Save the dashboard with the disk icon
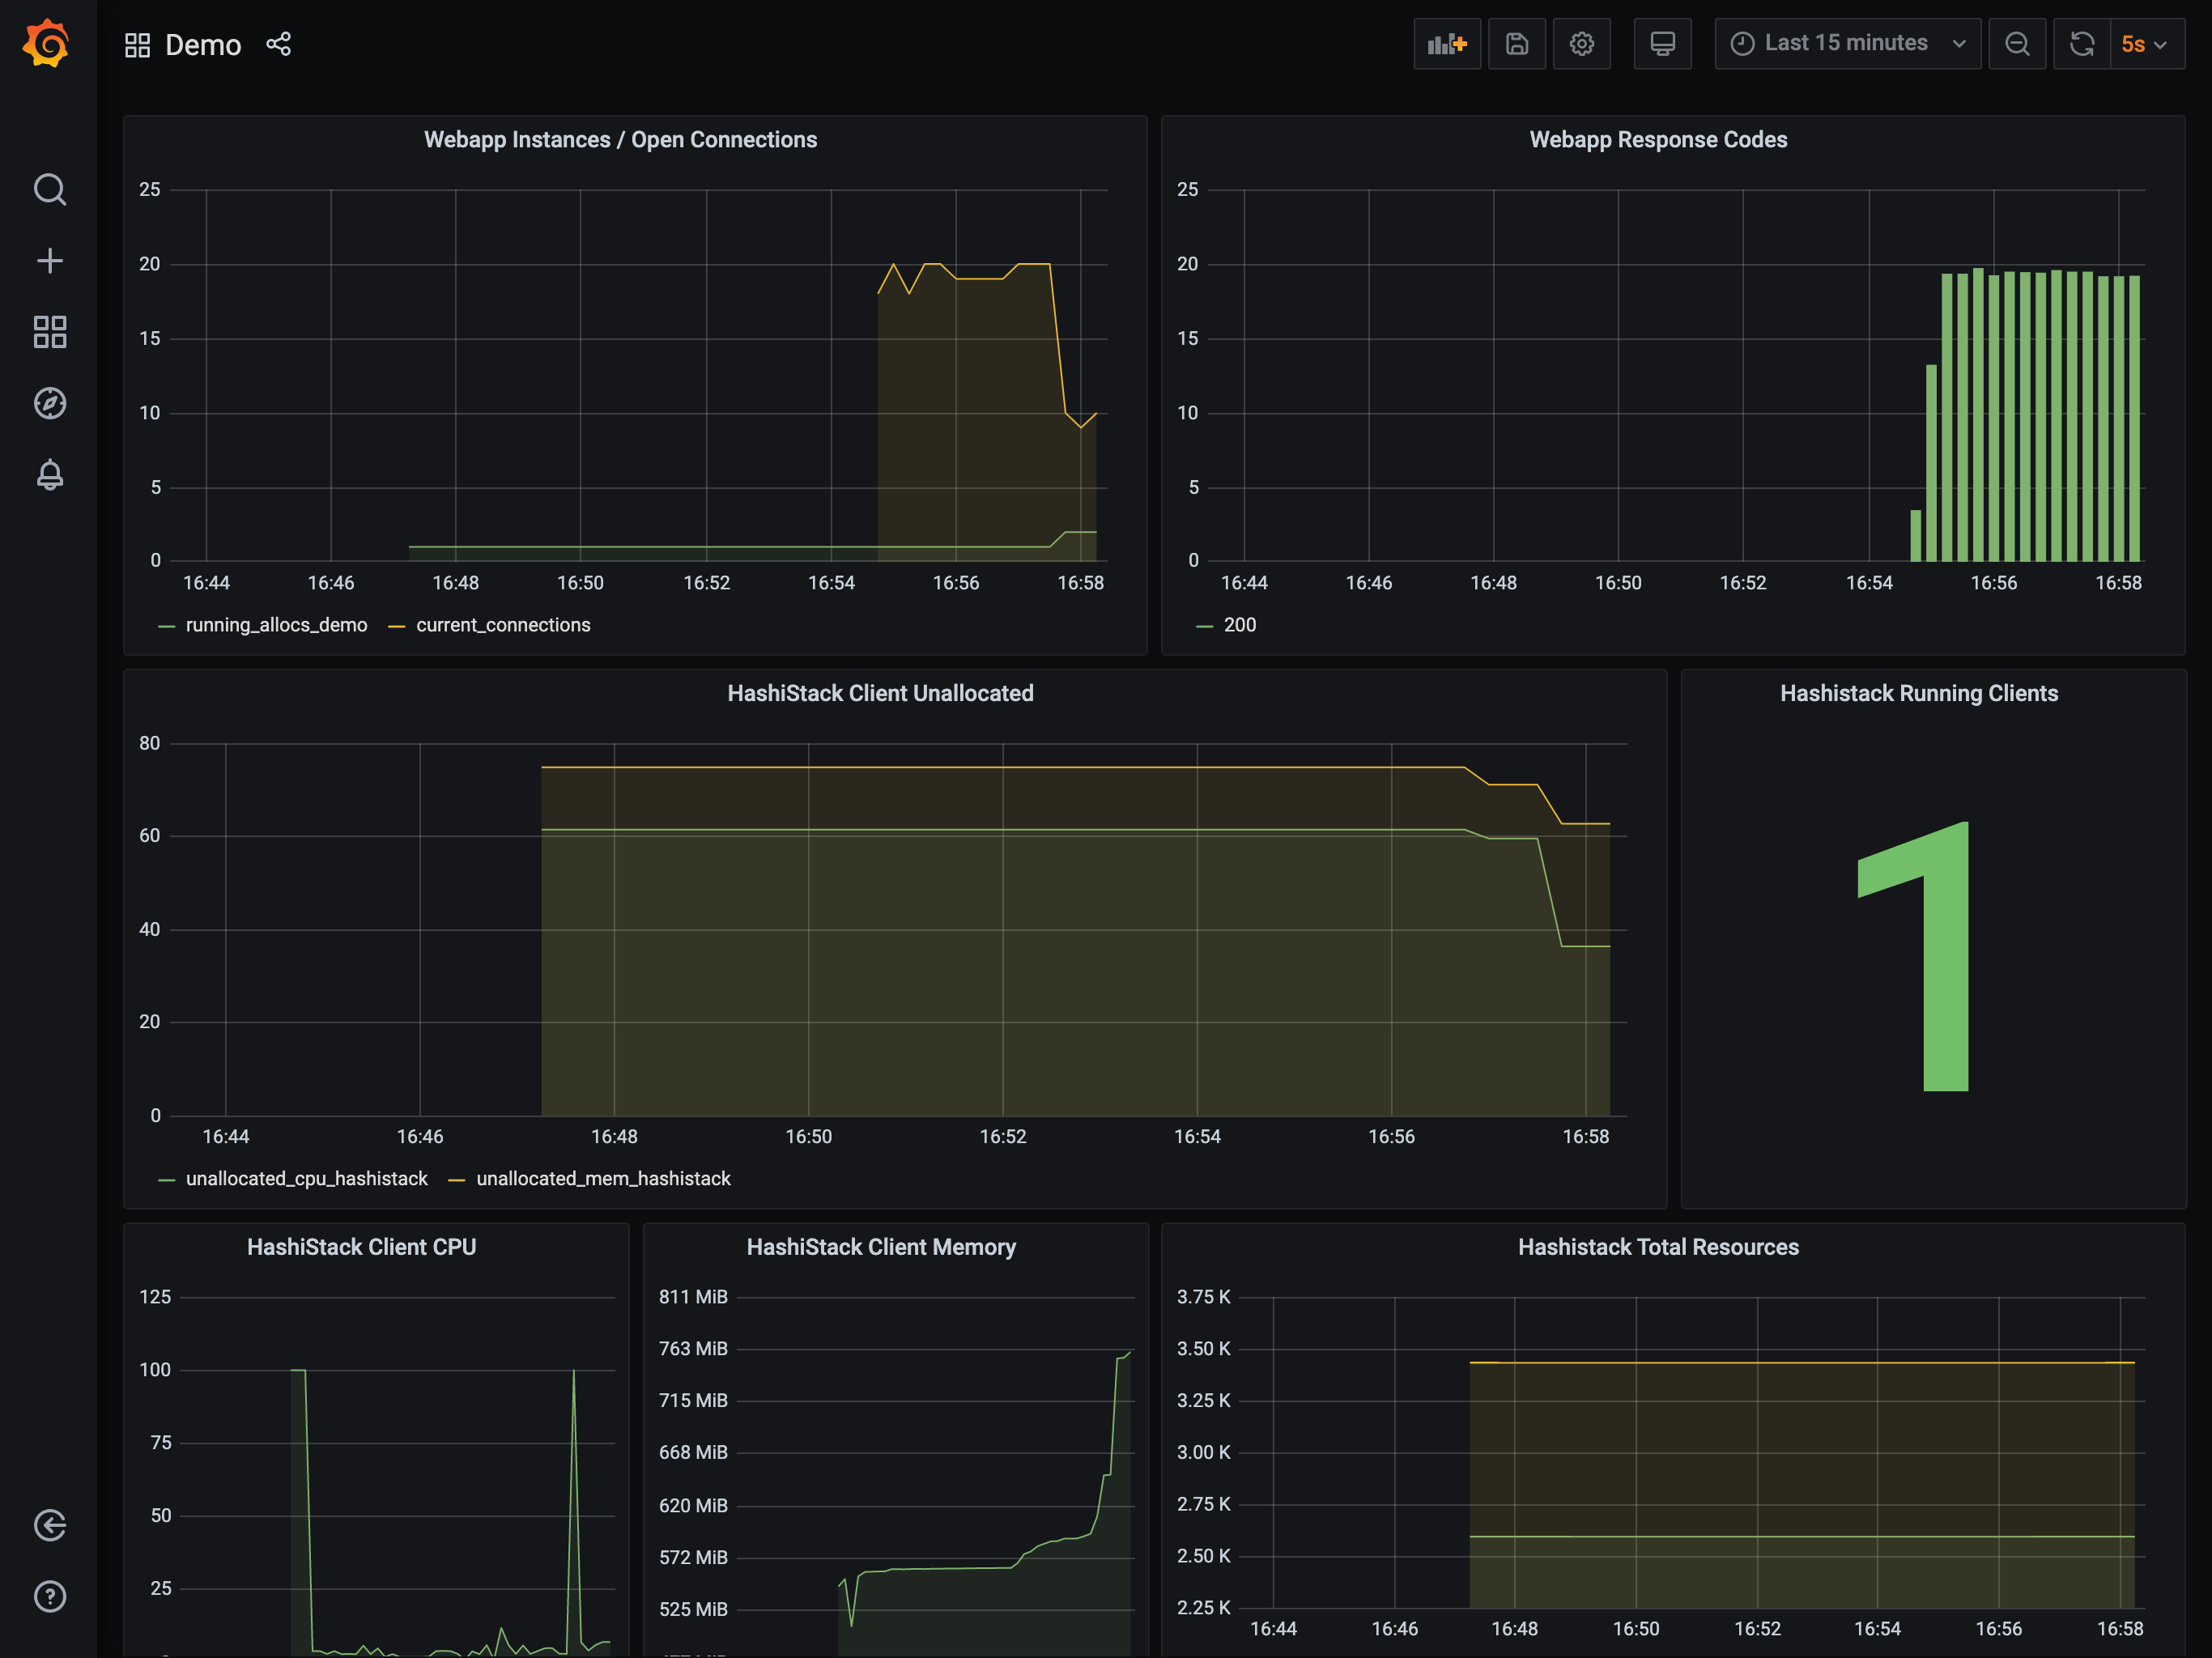Image resolution: width=2212 pixels, height=1658 pixels. 1517,44
